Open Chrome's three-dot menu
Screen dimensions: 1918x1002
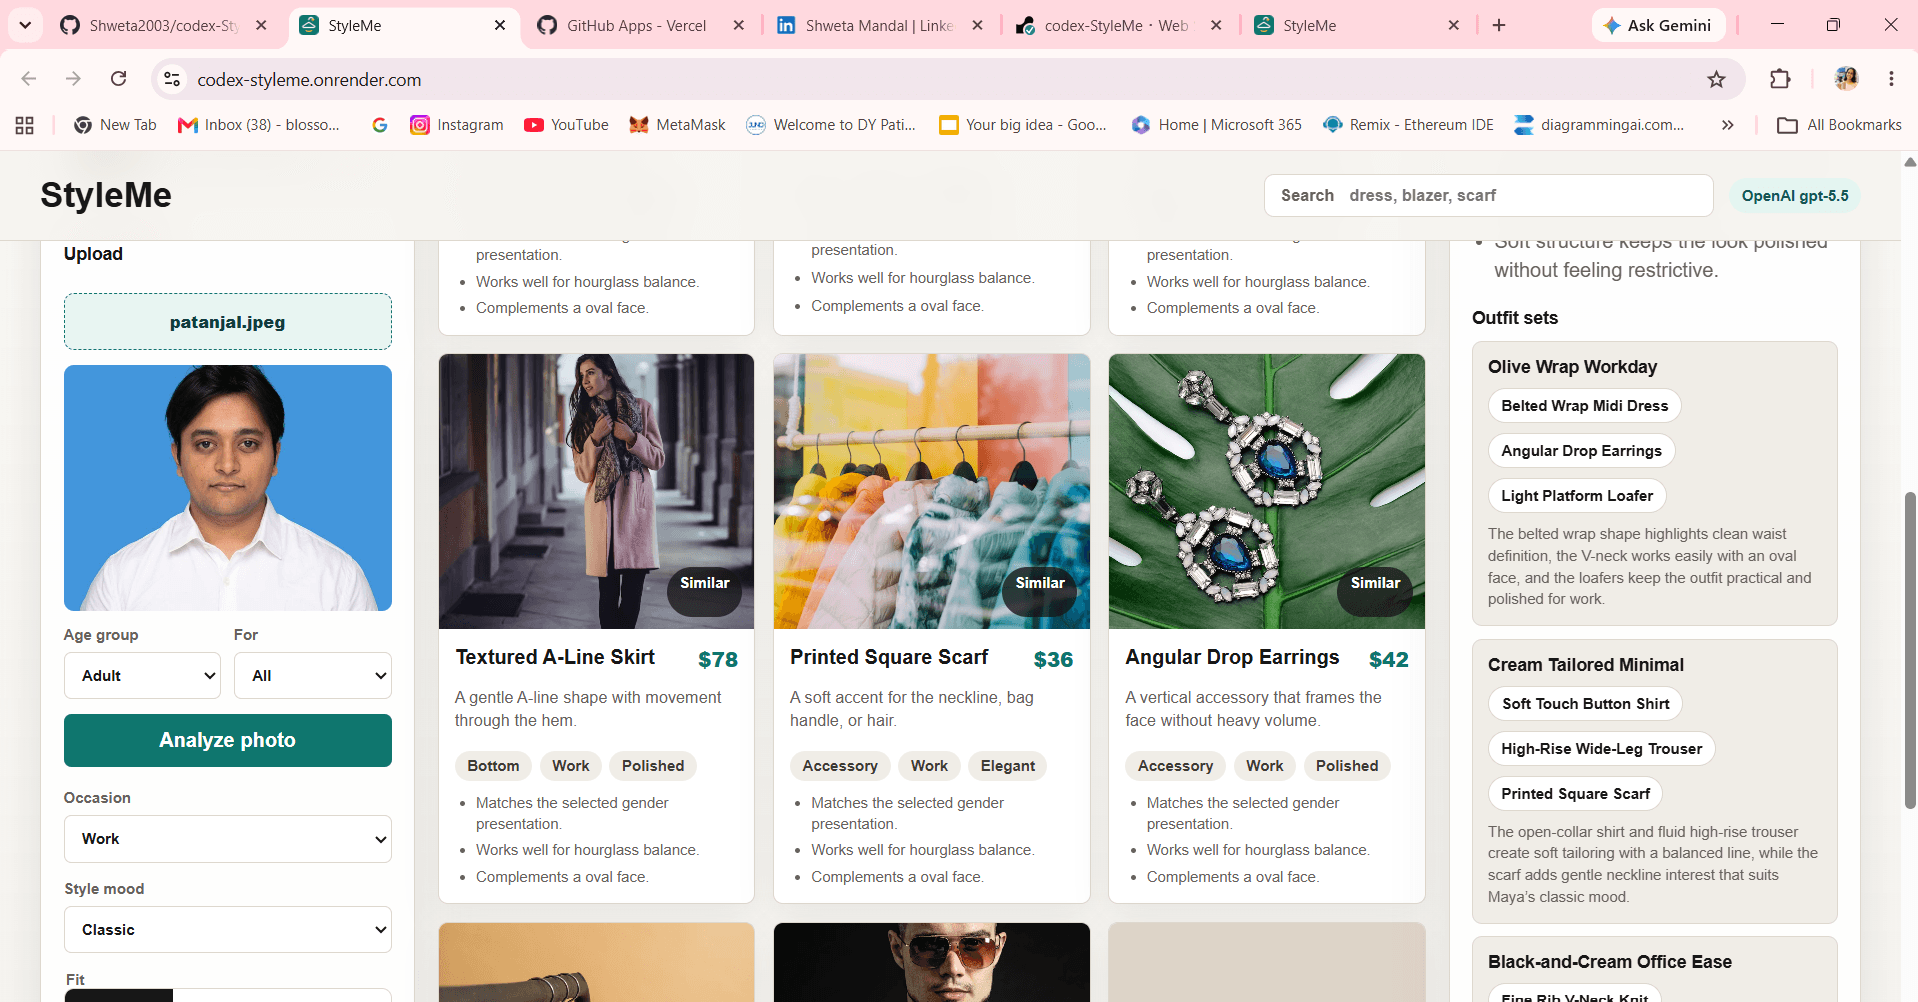pyautogui.click(x=1891, y=79)
